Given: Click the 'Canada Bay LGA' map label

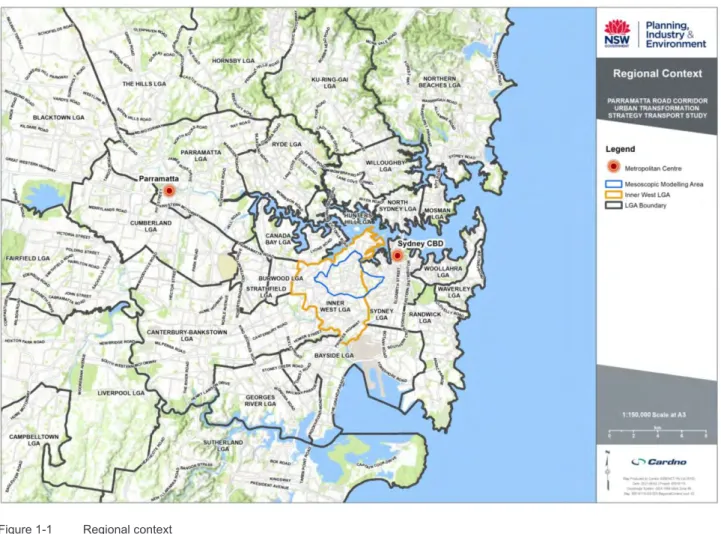Looking at the screenshot, I should (x=278, y=238).
